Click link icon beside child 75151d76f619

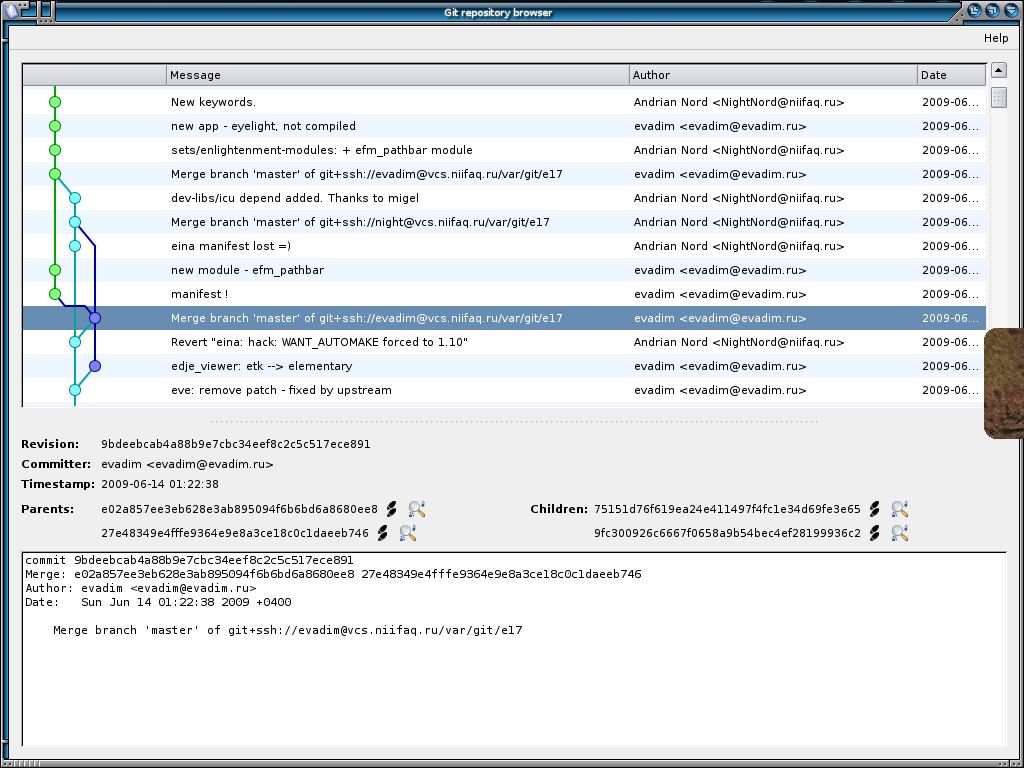coord(875,509)
